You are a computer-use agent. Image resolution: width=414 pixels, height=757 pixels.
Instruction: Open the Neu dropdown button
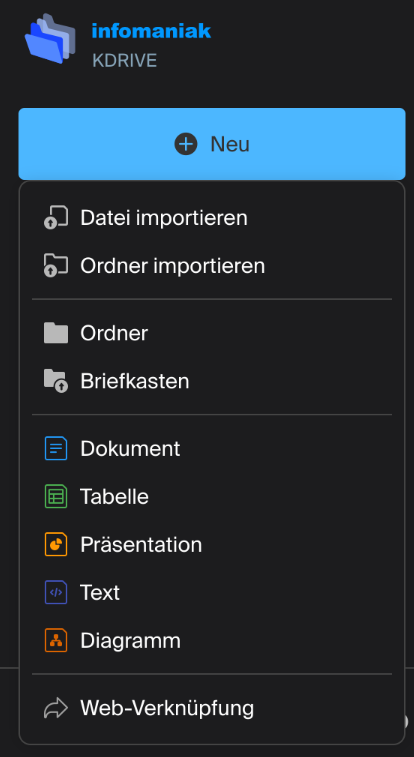(x=212, y=144)
